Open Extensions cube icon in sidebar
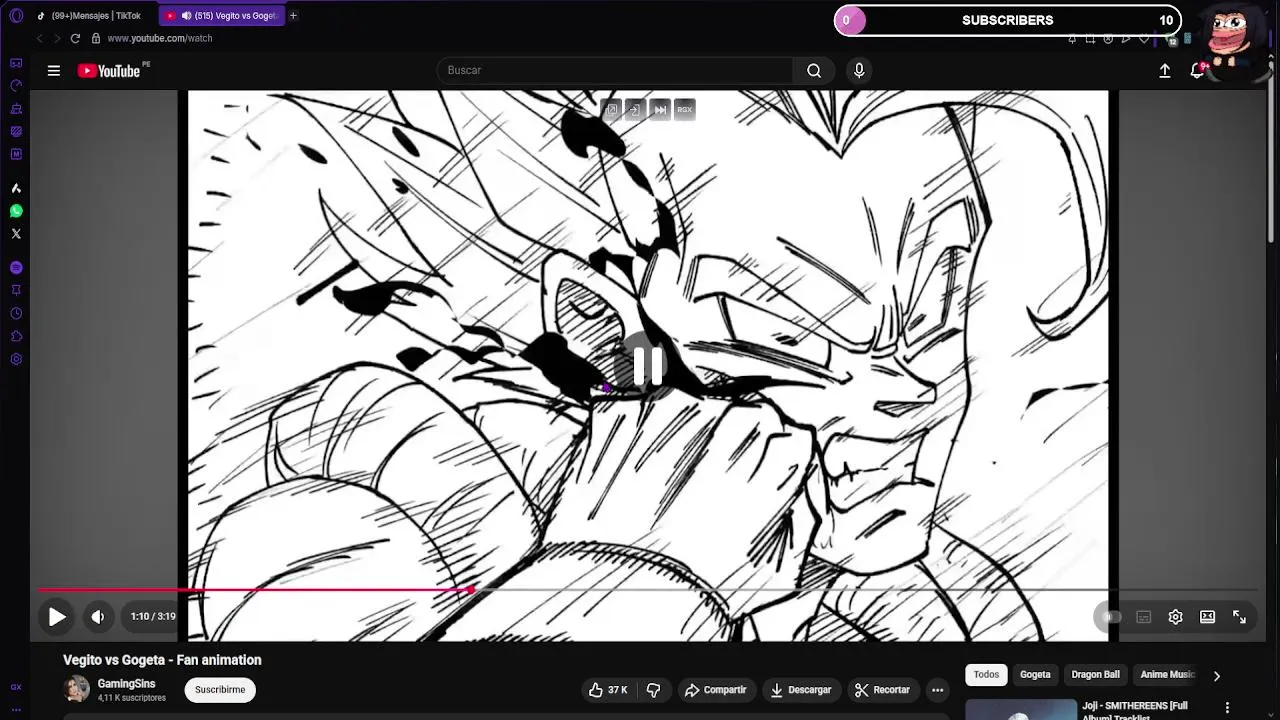Image resolution: width=1280 pixels, height=720 pixels. (x=16, y=337)
